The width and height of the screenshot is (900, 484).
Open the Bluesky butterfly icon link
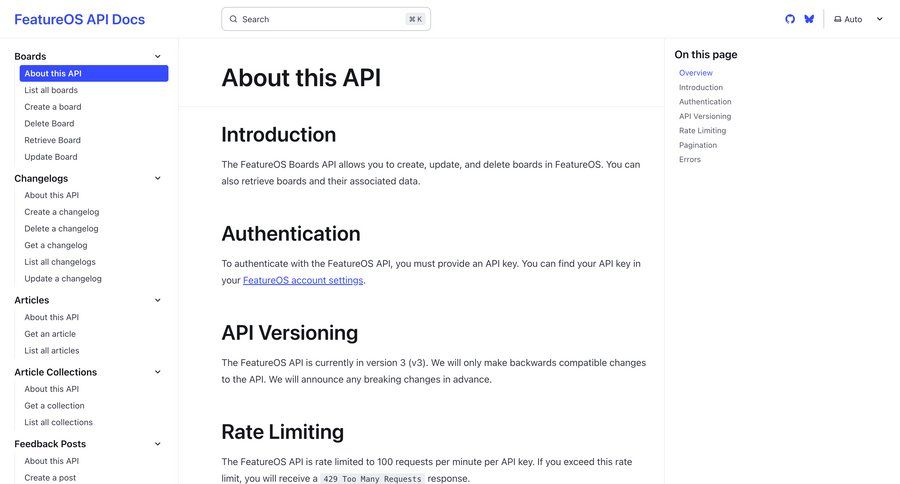tap(809, 19)
